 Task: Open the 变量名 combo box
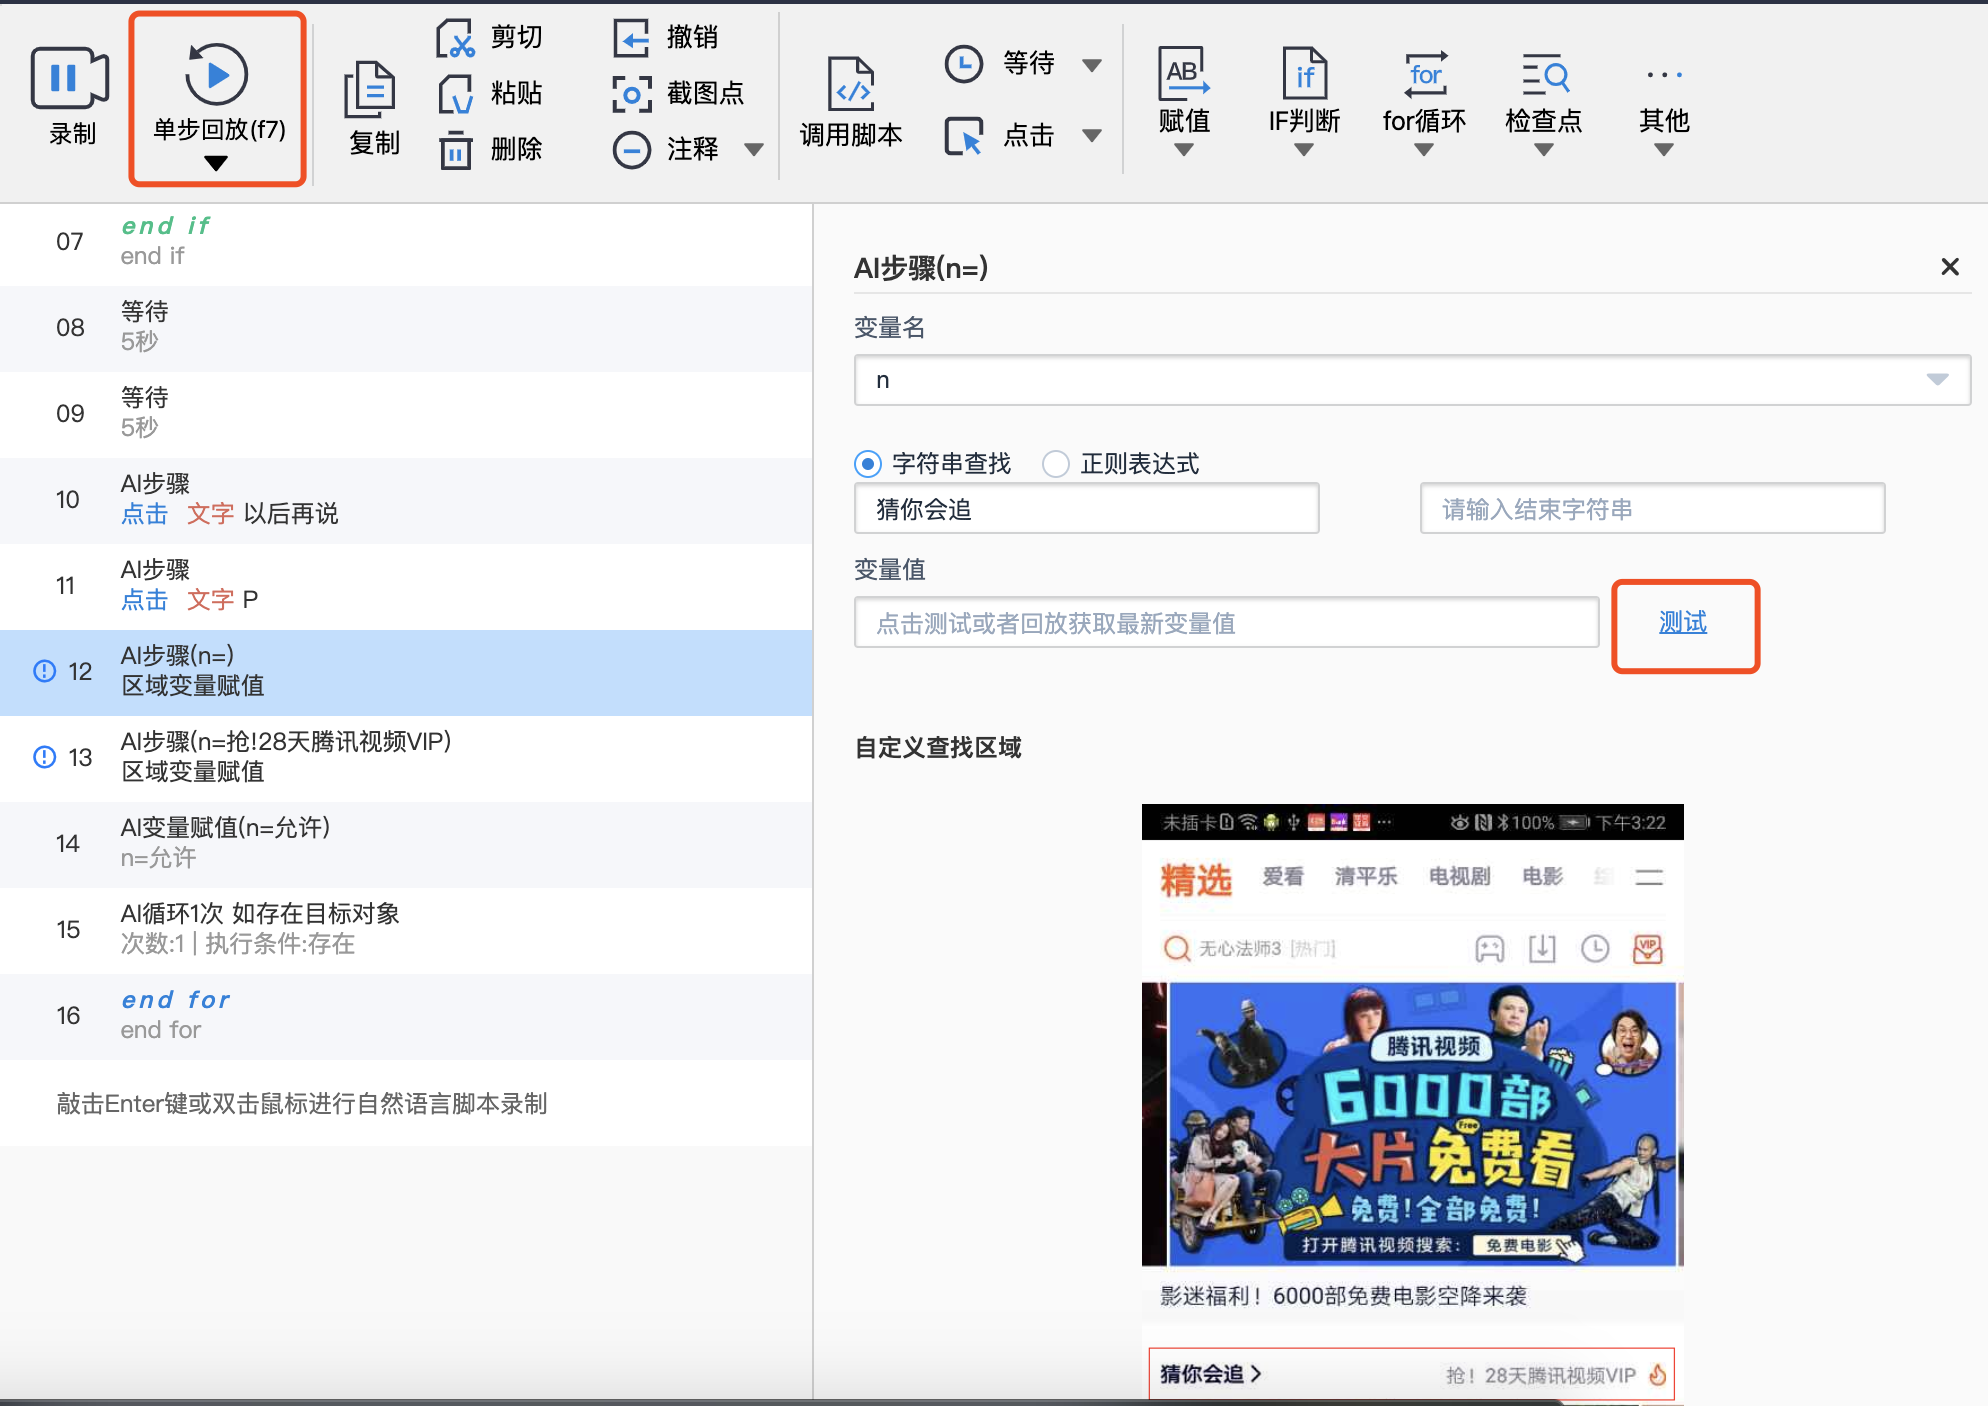tap(1412, 380)
